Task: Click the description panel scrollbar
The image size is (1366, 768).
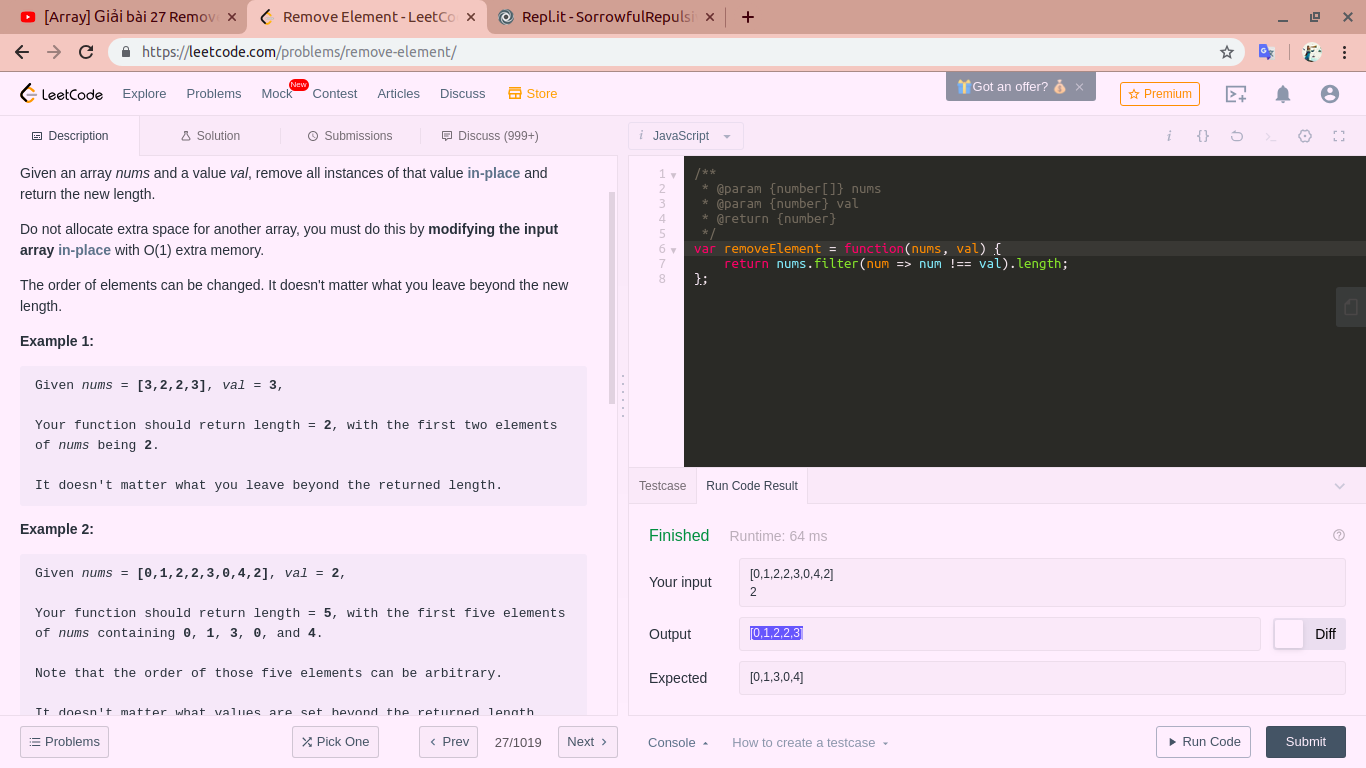Action: 612,297
